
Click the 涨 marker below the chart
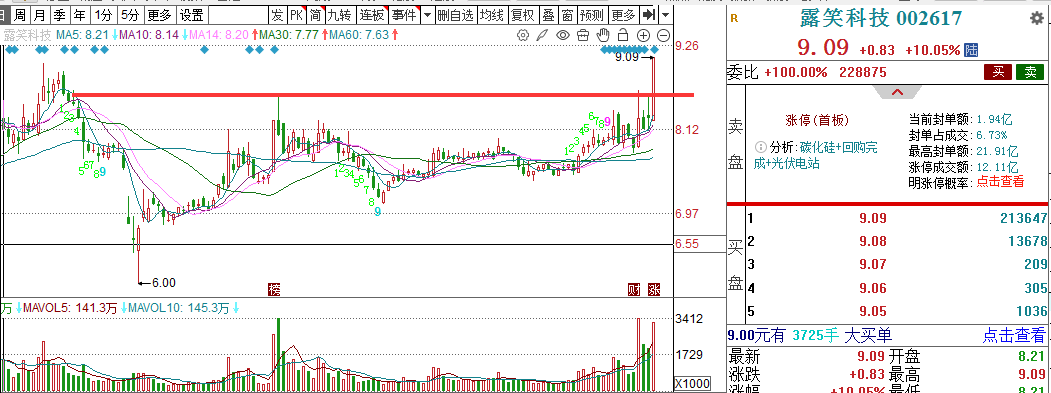(x=654, y=289)
